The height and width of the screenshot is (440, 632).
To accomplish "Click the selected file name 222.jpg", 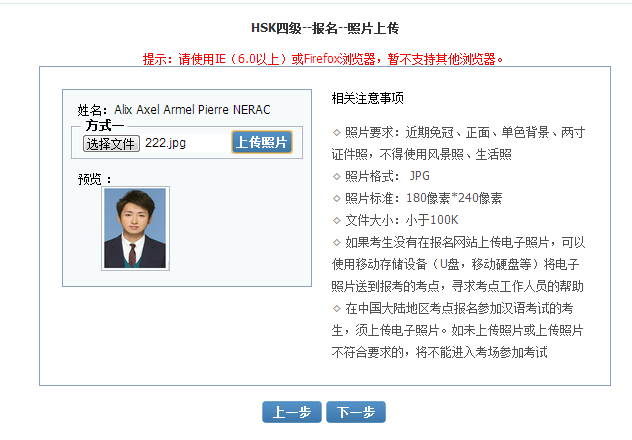I will 165,143.
